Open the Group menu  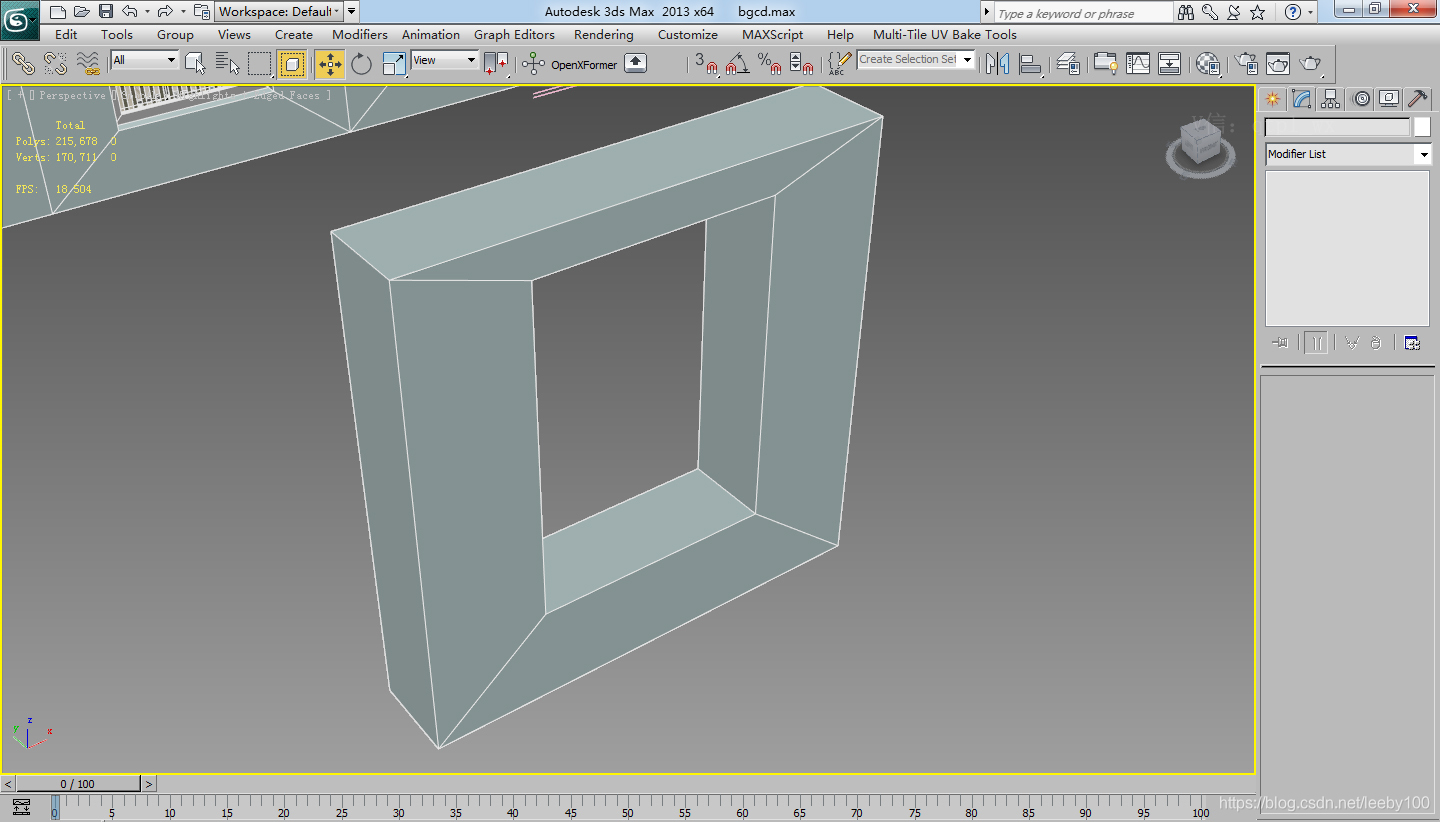tap(175, 34)
